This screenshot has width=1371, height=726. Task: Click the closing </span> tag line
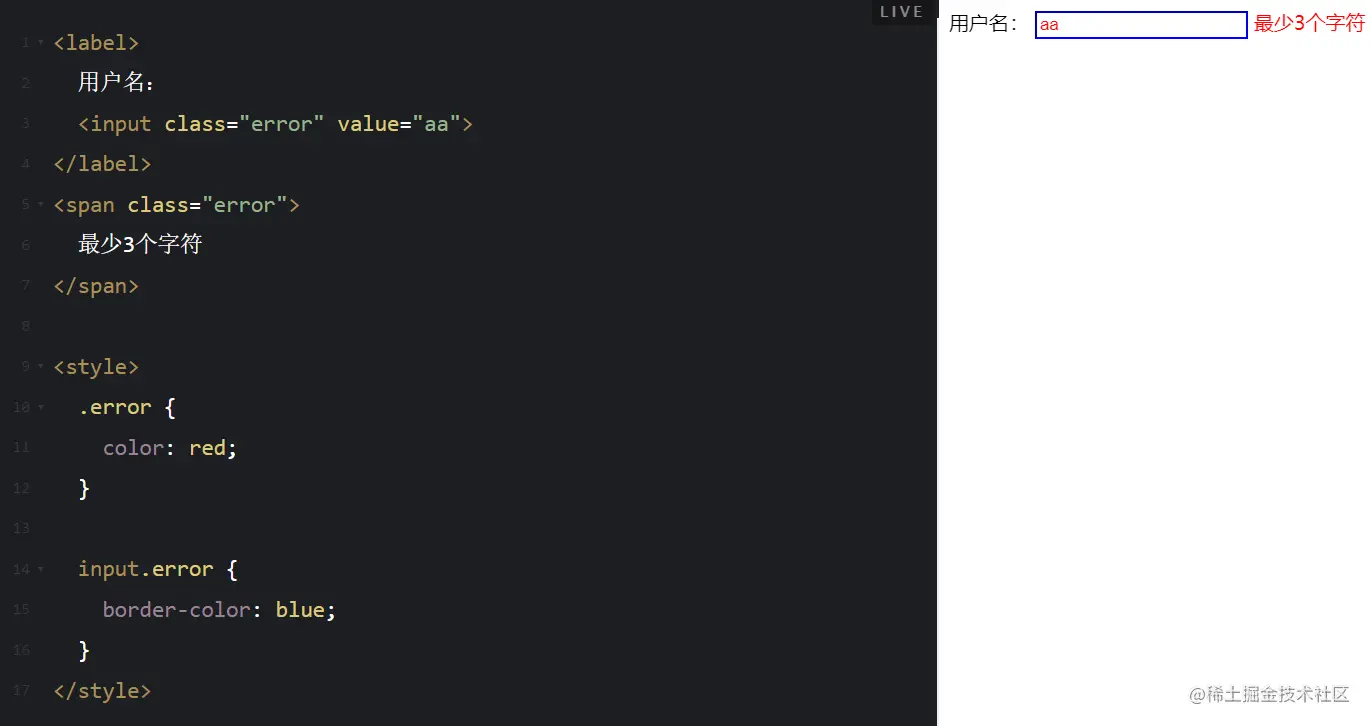click(x=96, y=286)
